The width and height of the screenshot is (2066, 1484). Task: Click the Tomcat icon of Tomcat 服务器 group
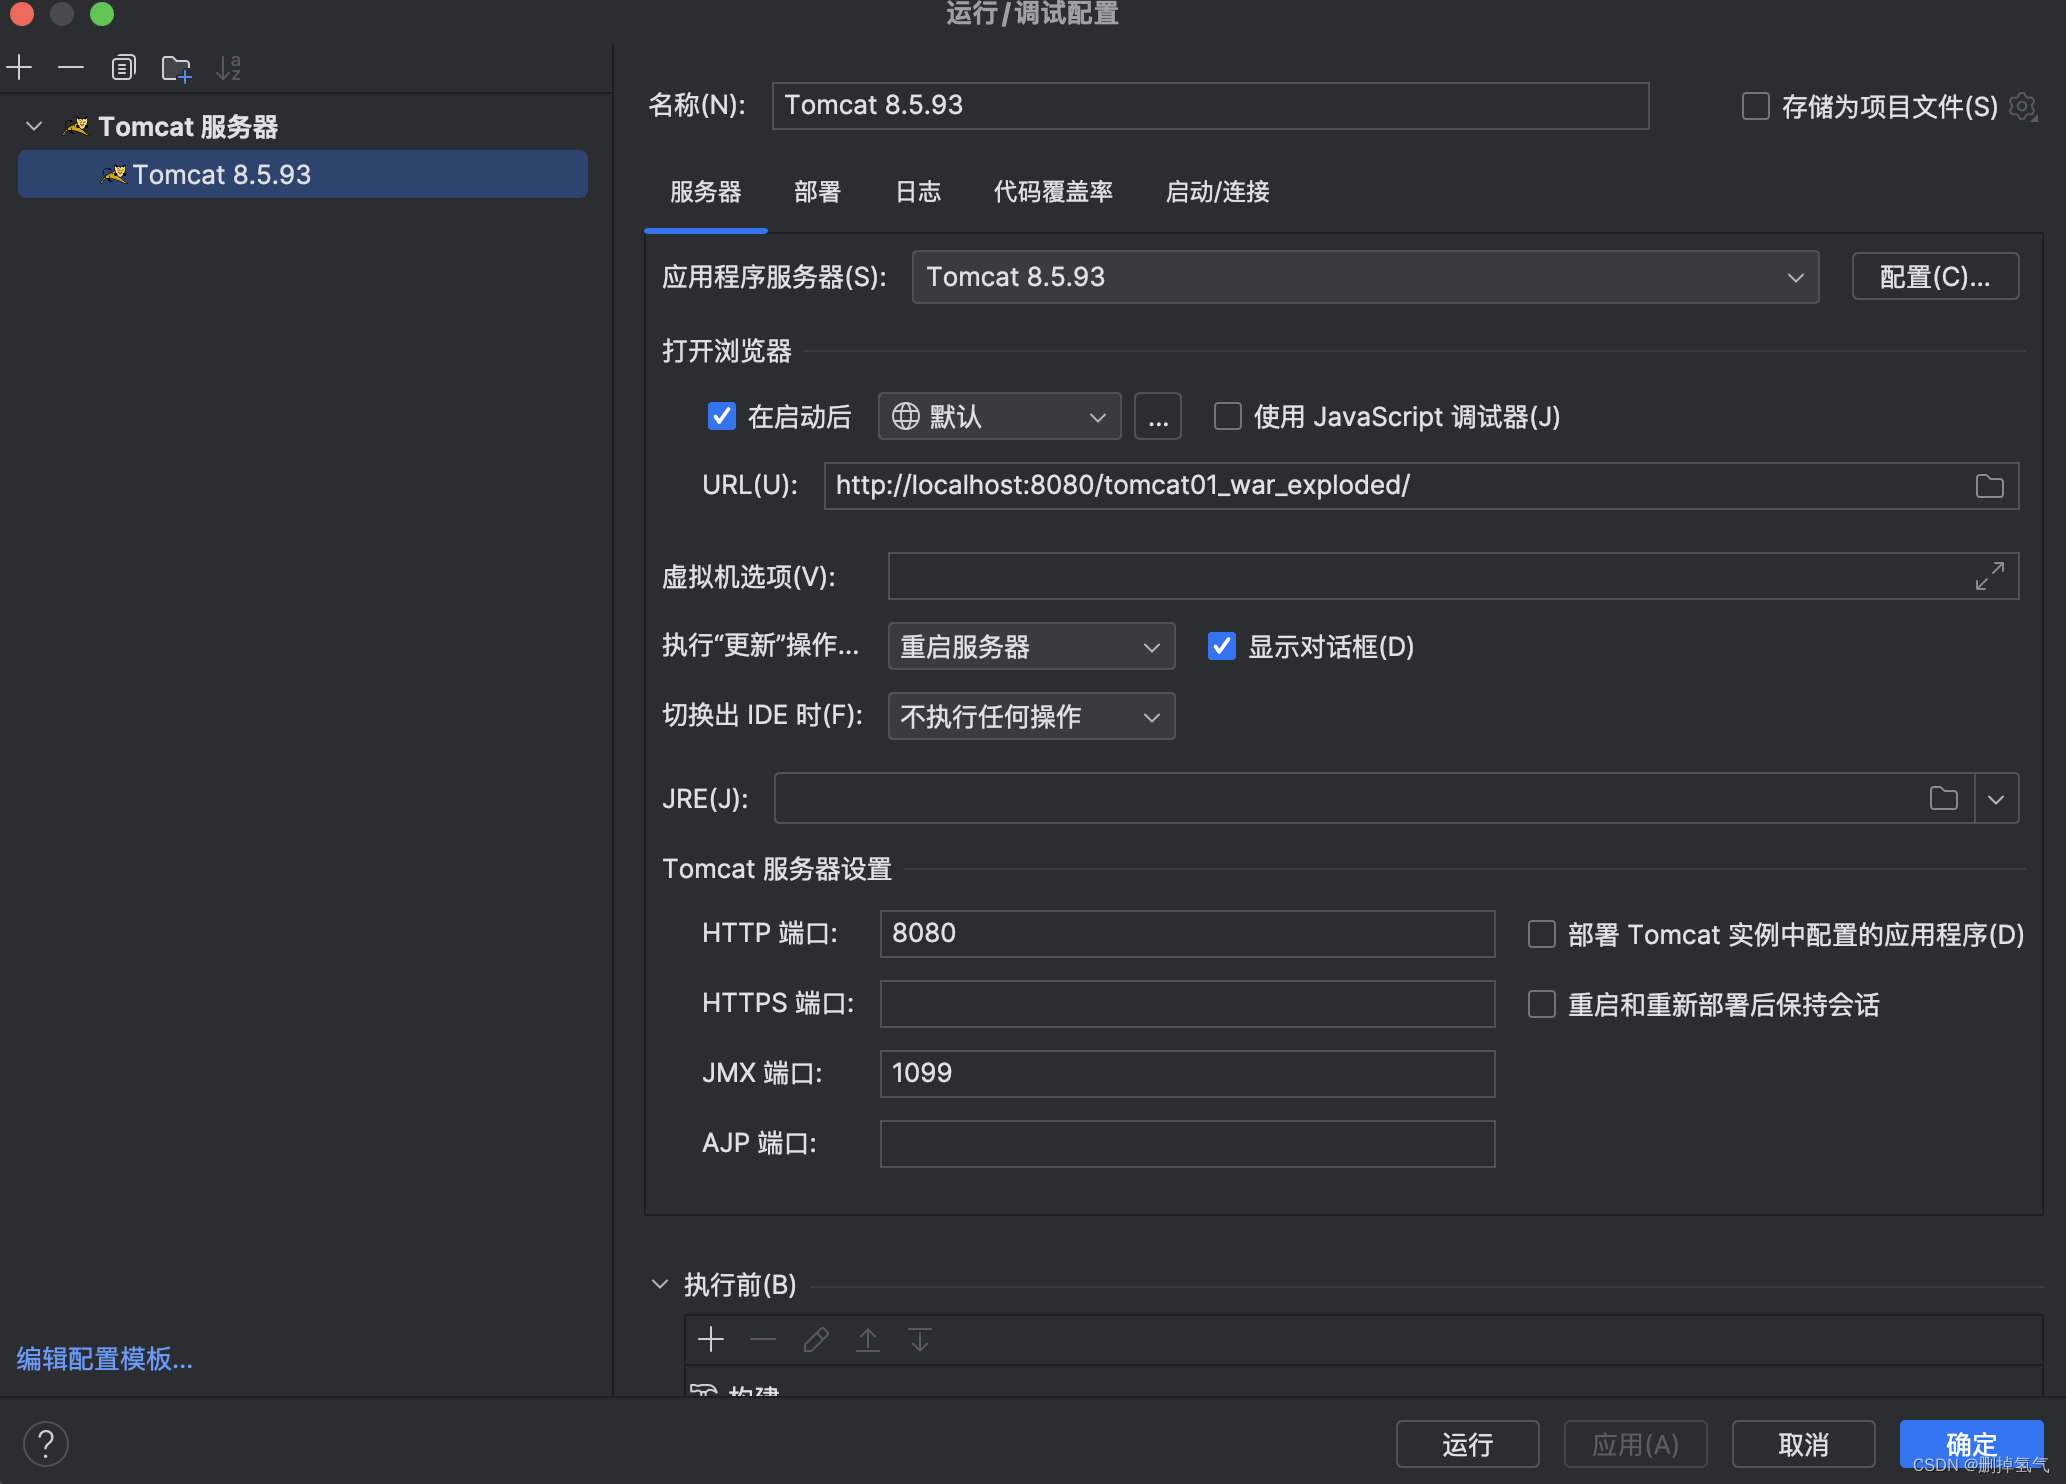pos(76,127)
